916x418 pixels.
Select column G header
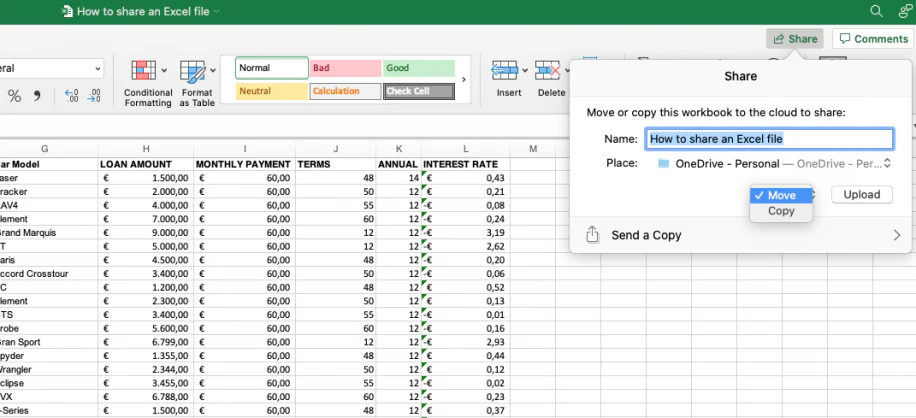point(44,149)
